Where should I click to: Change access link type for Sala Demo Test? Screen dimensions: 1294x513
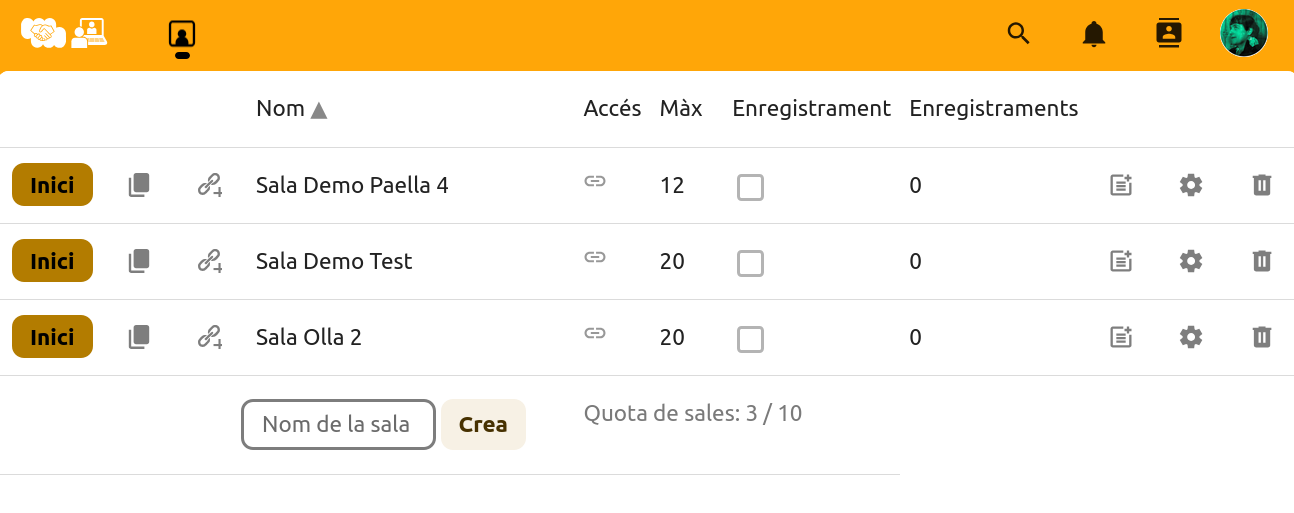click(595, 257)
